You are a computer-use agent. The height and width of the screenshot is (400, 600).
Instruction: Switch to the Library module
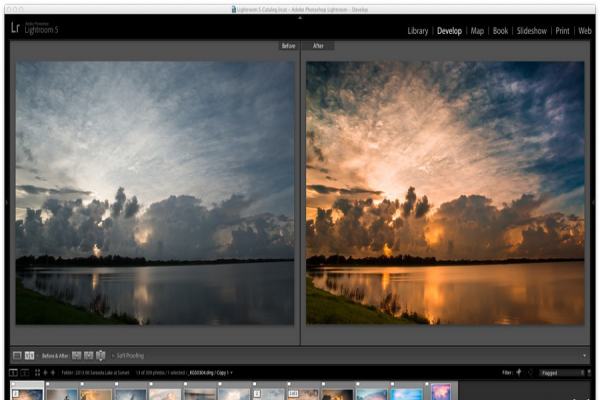click(x=417, y=31)
